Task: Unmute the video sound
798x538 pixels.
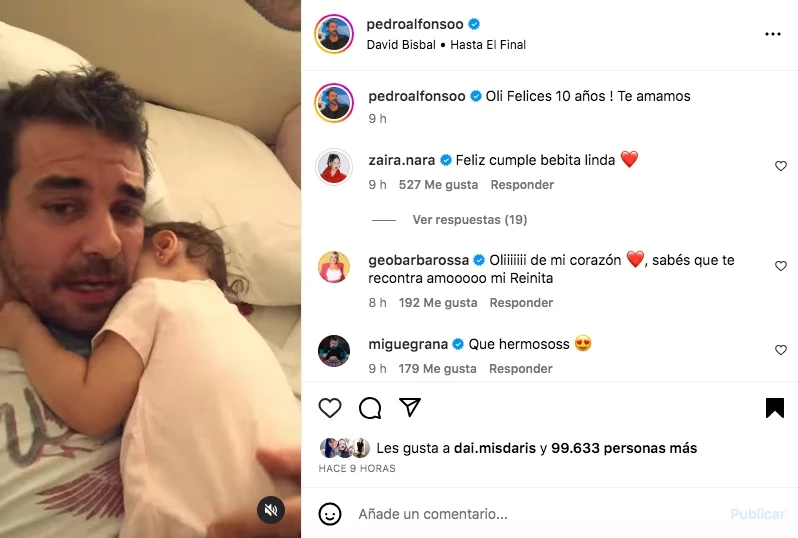Action: point(271,509)
